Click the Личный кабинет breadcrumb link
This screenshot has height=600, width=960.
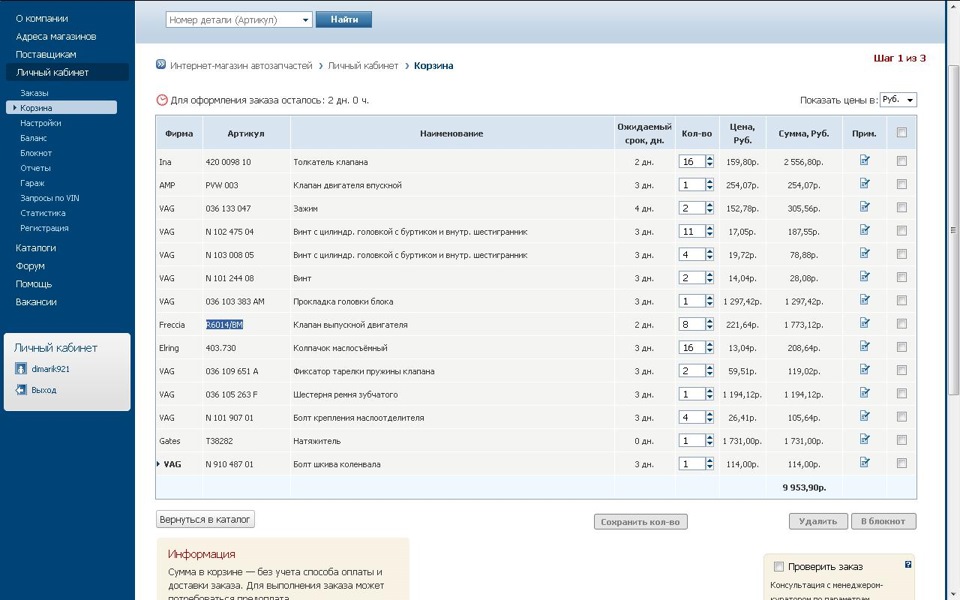[364, 66]
